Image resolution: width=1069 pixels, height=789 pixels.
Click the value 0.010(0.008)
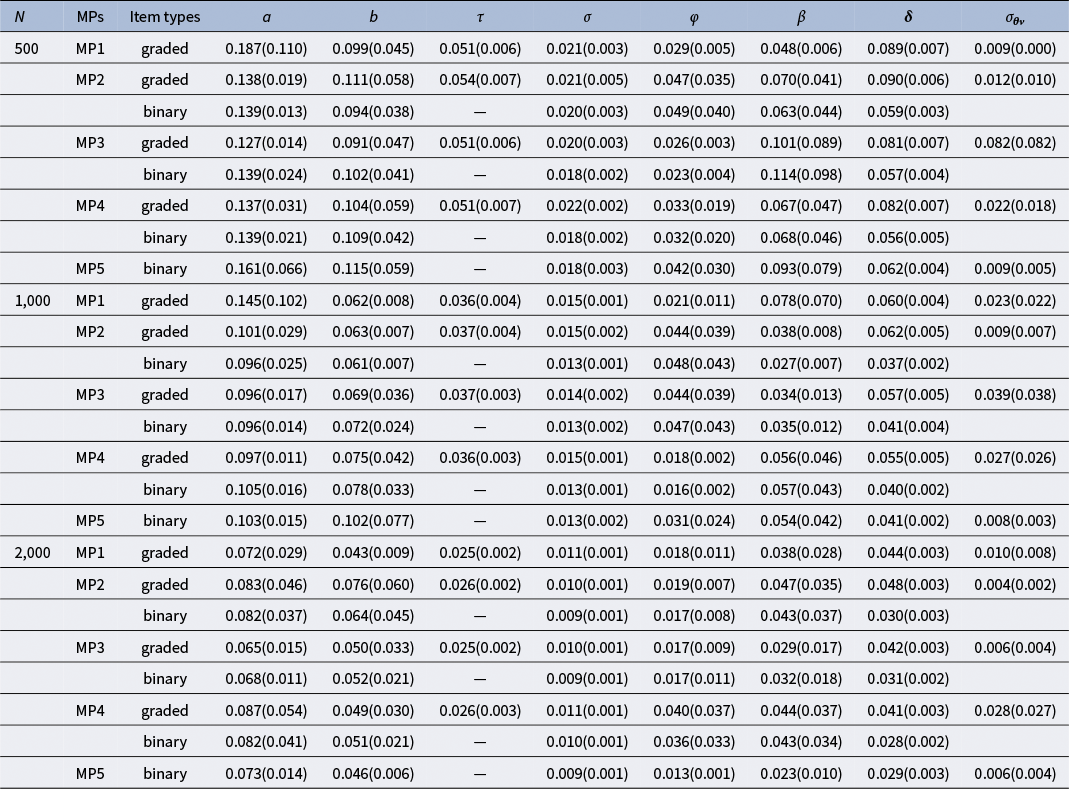click(x=1015, y=552)
